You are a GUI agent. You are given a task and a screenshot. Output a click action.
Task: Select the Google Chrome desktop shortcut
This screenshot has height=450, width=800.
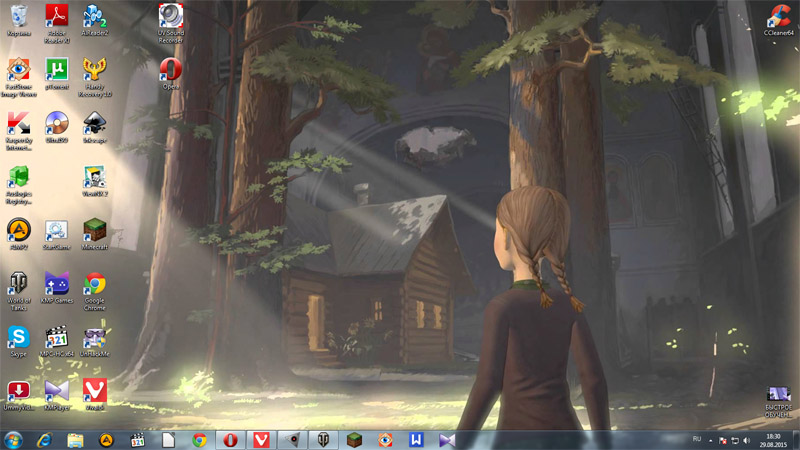[x=95, y=291]
